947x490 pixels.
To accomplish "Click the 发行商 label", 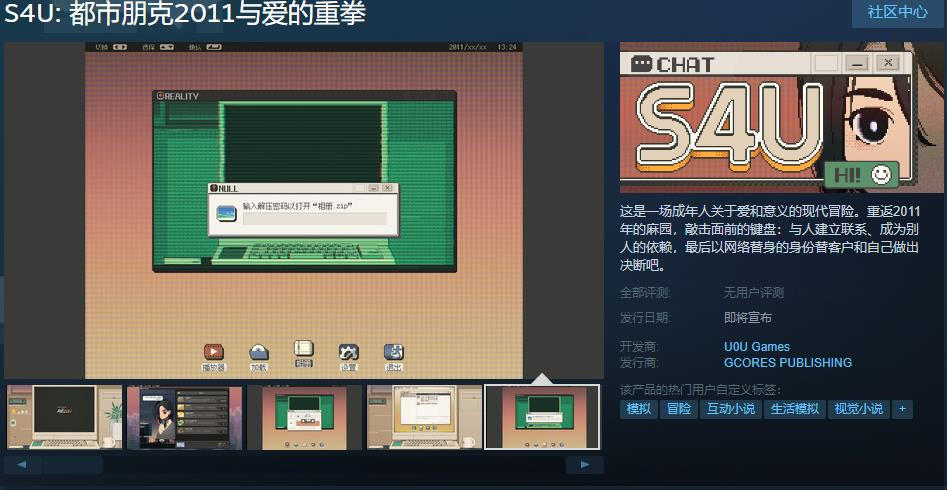I will 639,363.
